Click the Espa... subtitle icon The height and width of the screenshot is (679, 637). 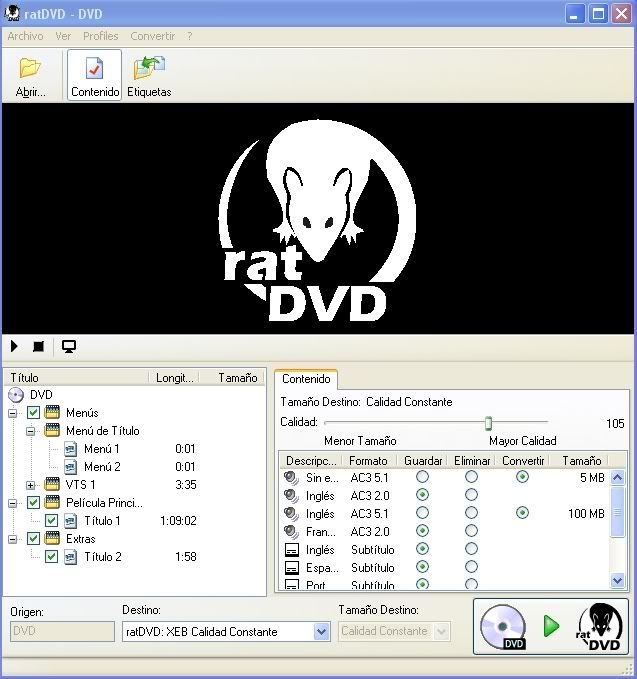pos(292,568)
